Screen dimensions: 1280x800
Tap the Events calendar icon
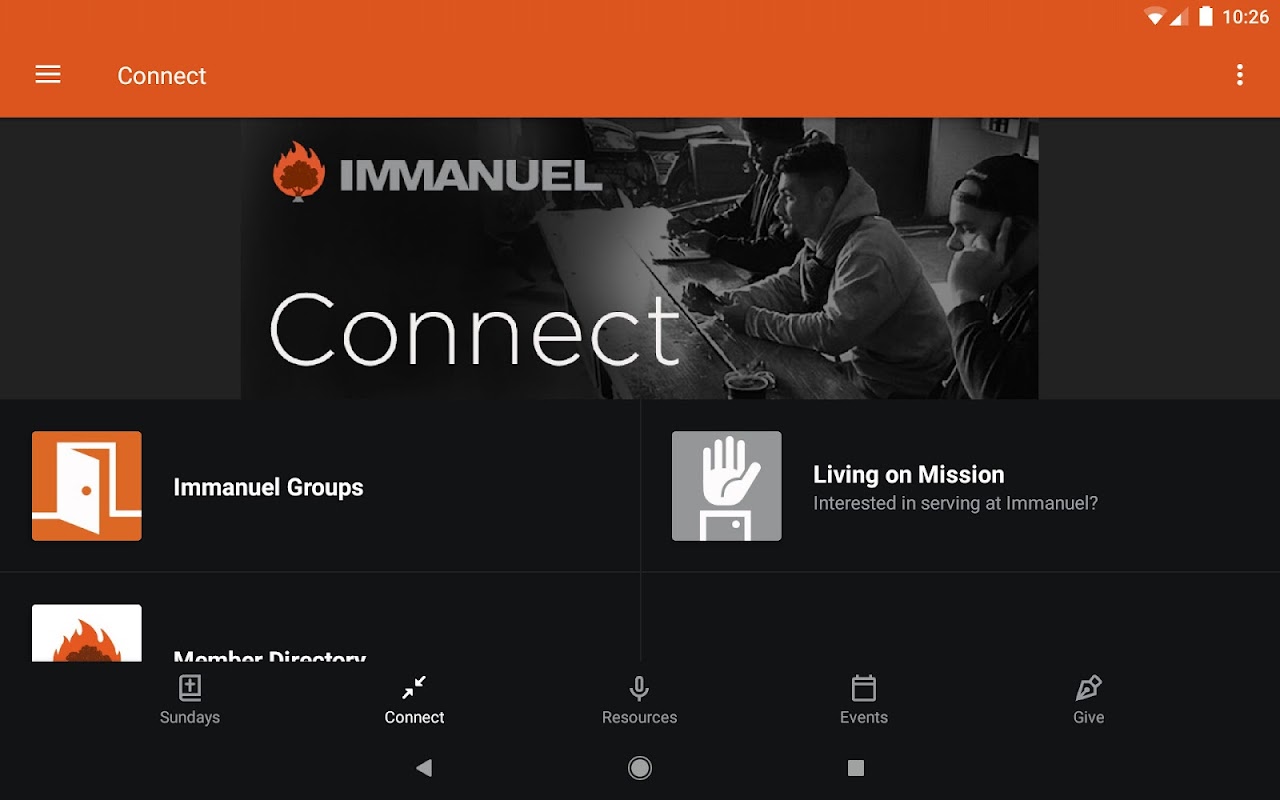864,688
